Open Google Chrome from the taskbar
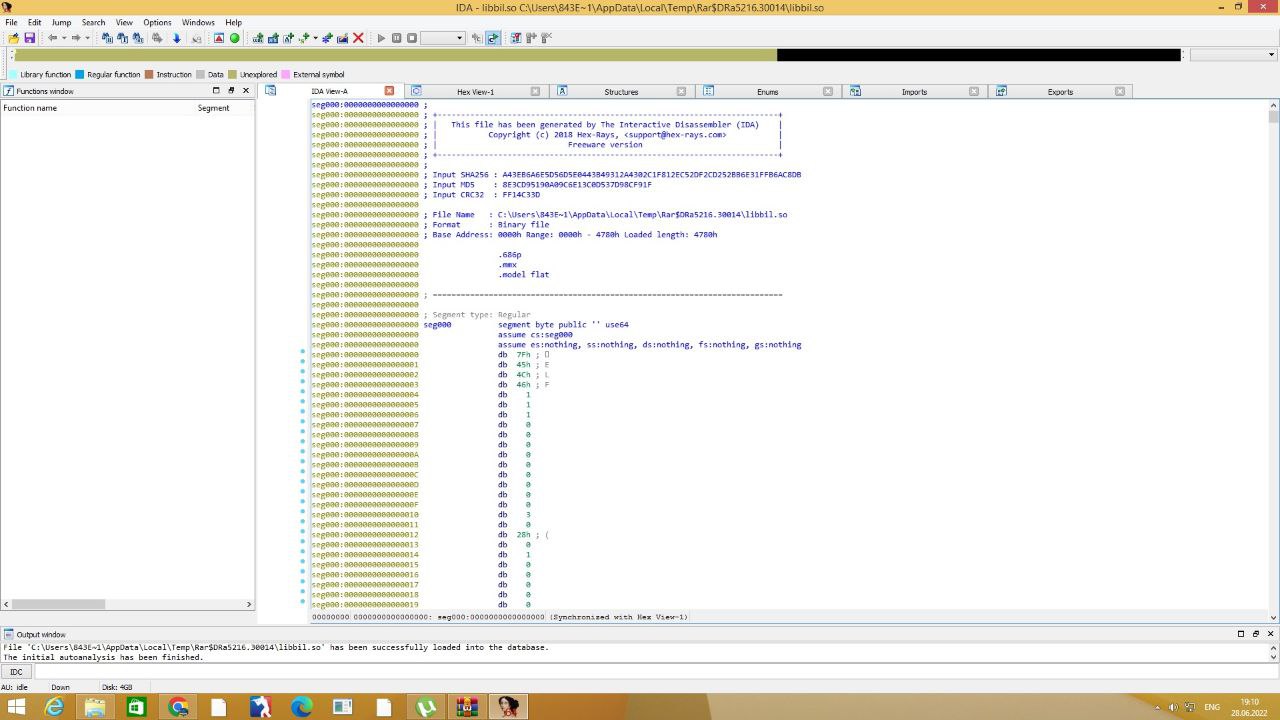The height and width of the screenshot is (720, 1280). tap(178, 707)
